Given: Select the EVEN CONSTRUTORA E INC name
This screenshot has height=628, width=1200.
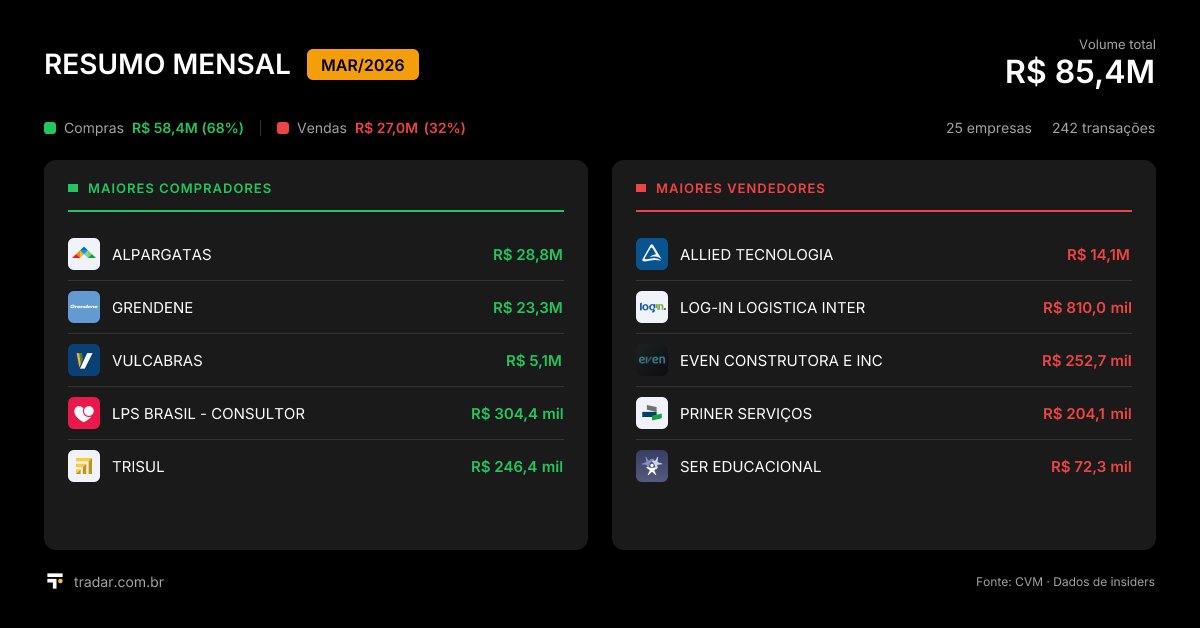Looking at the screenshot, I should point(781,360).
